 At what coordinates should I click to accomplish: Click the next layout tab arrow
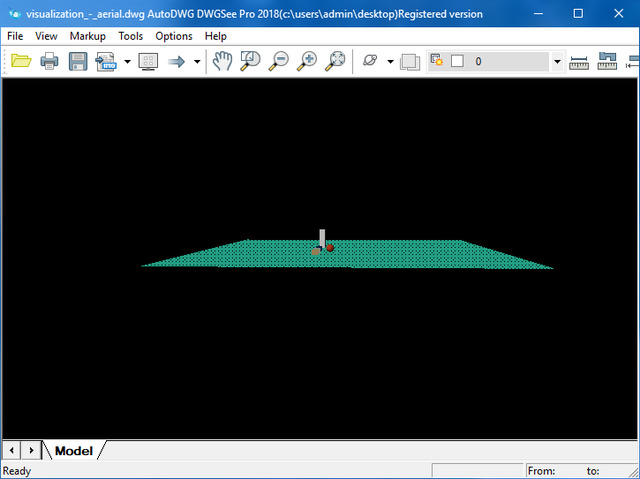coord(31,451)
